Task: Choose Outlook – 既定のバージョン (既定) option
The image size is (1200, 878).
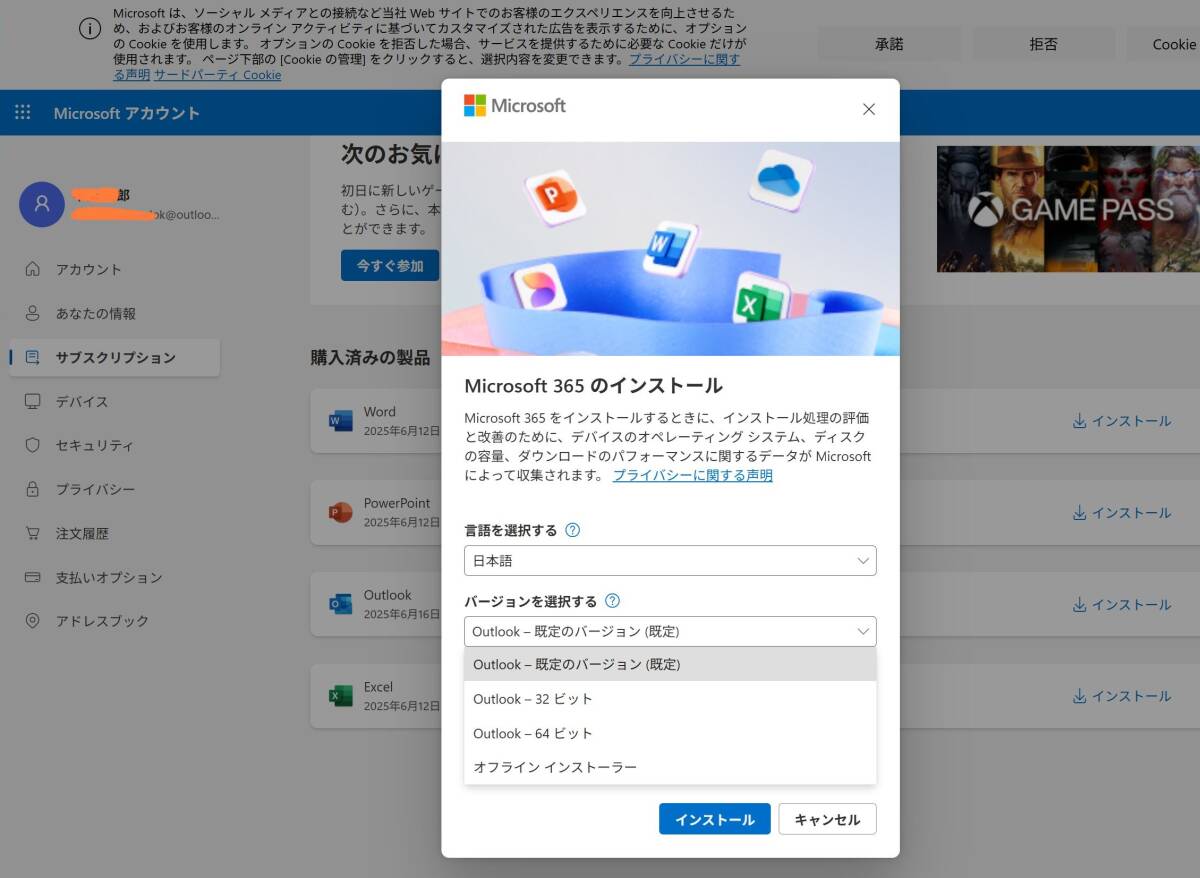Action: pyautogui.click(x=670, y=664)
